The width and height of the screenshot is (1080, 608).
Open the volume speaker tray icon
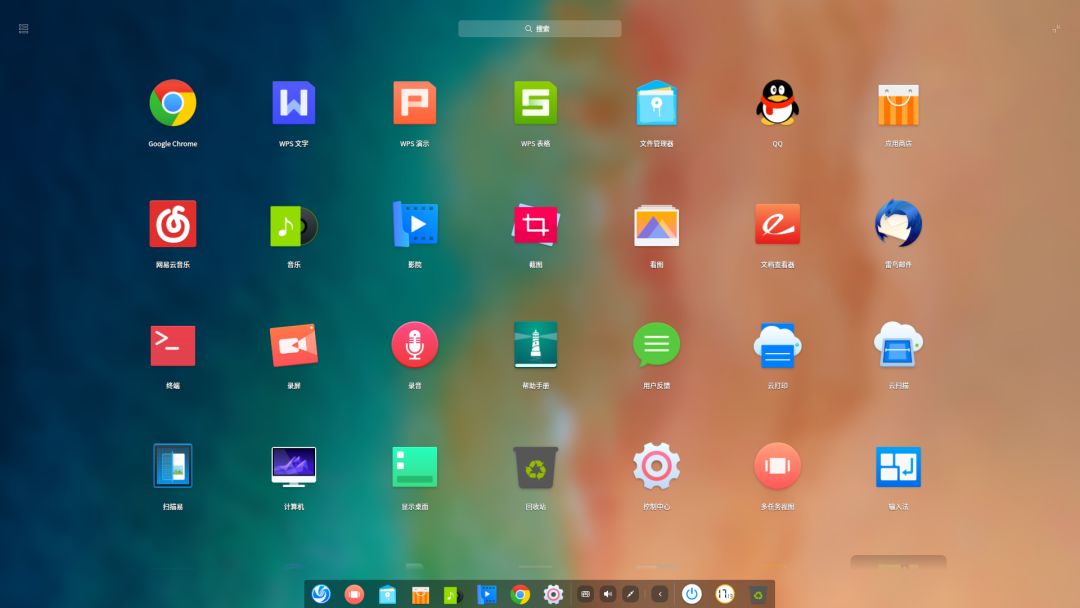608,594
